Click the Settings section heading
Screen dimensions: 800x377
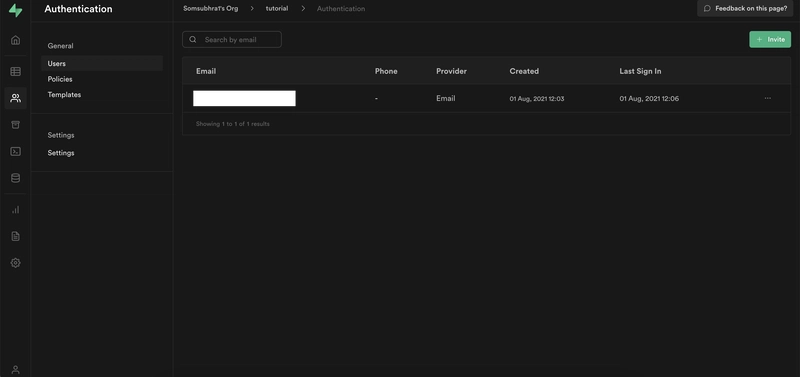pos(61,135)
